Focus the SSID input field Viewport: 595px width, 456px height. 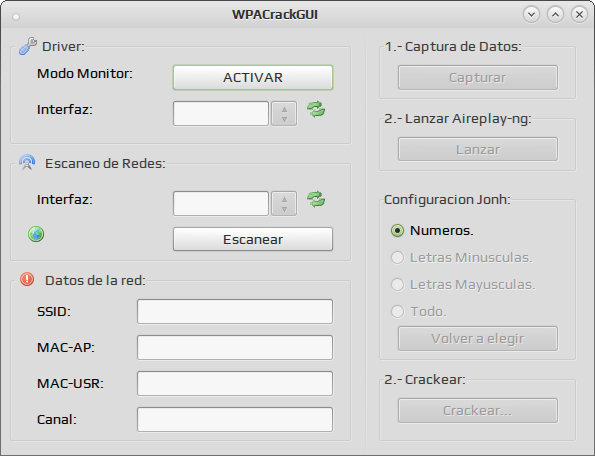pyautogui.click(x=235, y=311)
